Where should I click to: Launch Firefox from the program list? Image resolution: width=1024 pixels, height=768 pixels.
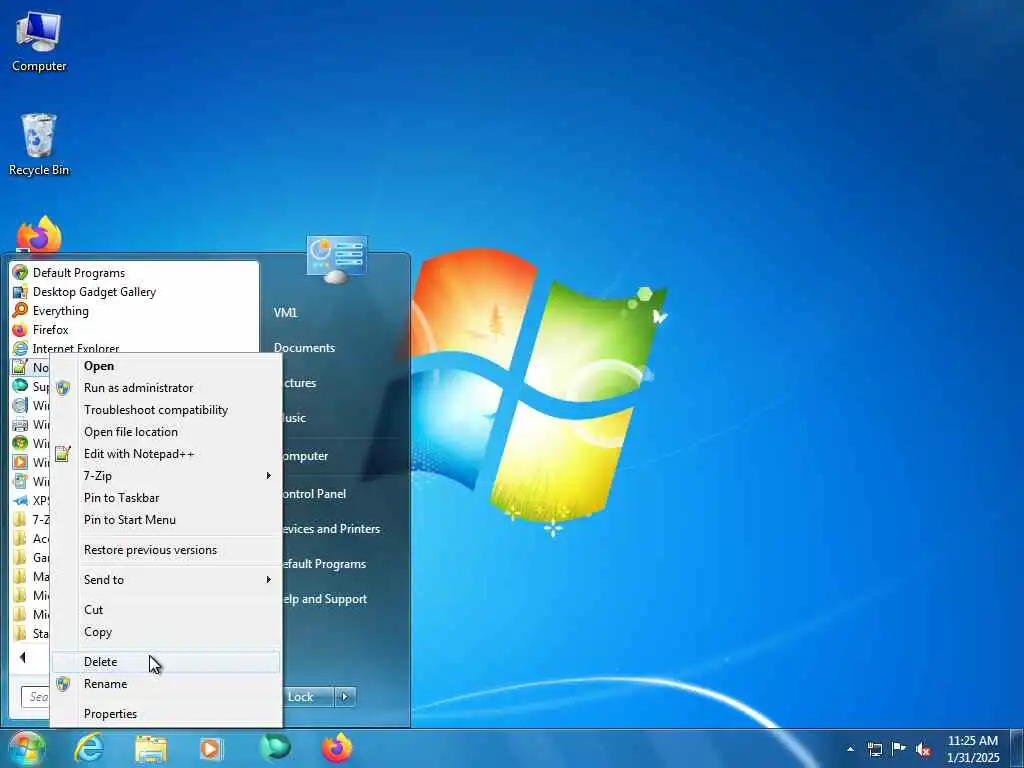click(x=135, y=329)
